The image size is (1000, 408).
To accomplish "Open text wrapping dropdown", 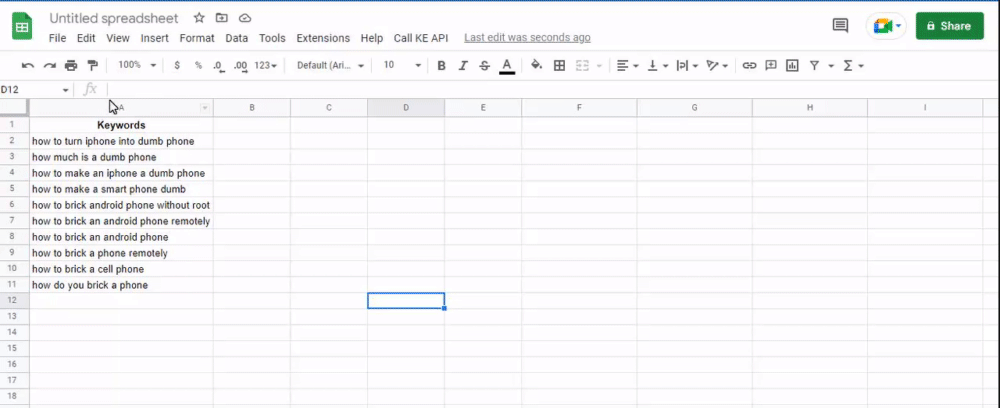I will pyautogui.click(x=687, y=66).
